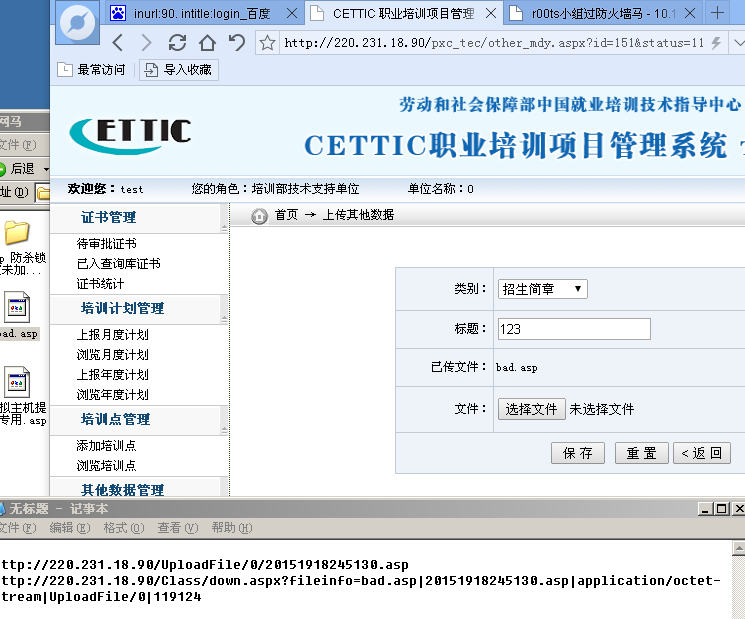Click the <返回 button

click(x=702, y=453)
